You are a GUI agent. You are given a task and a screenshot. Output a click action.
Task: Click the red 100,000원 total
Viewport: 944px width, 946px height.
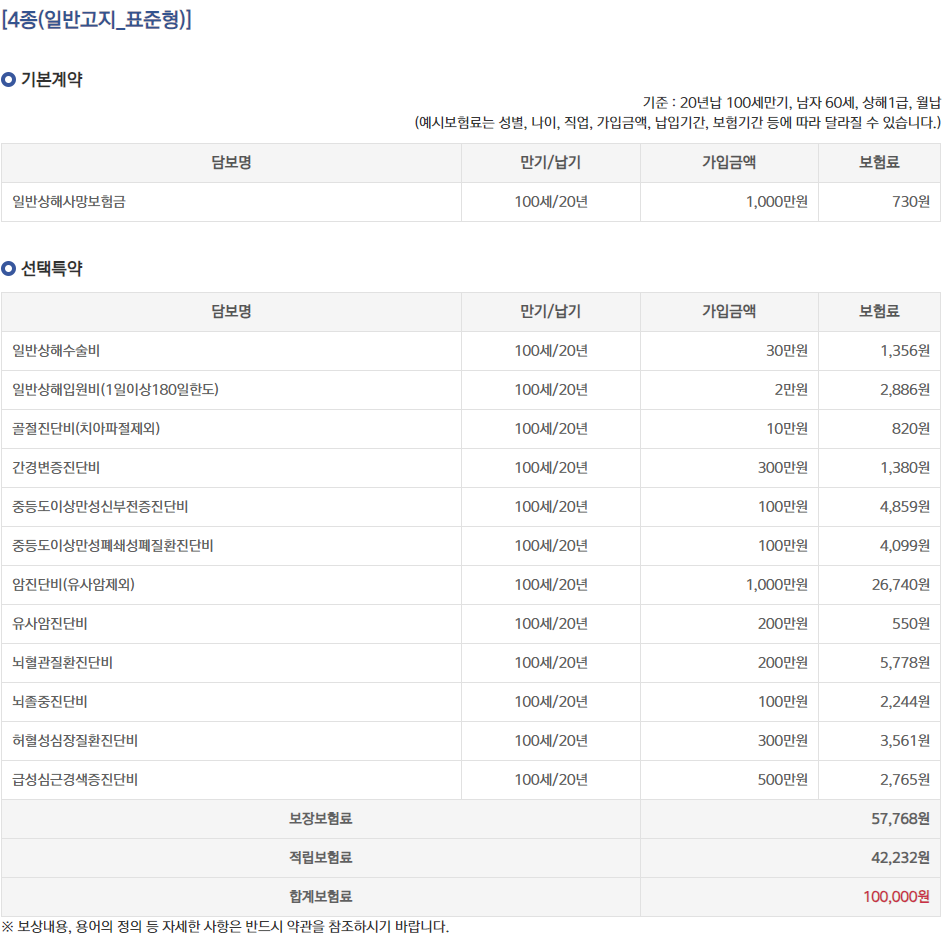(x=896, y=897)
